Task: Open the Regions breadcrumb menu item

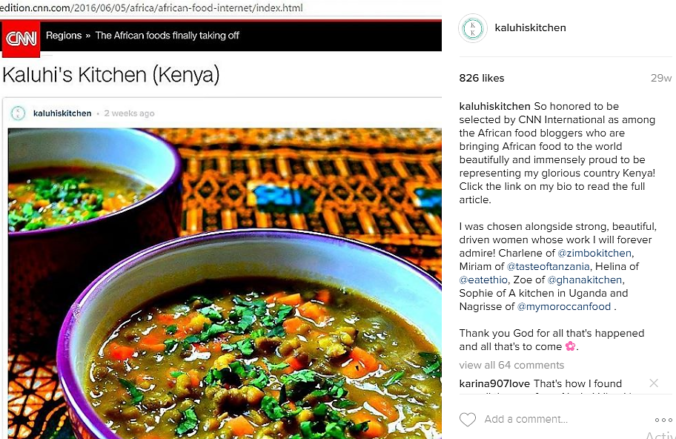Action: (64, 35)
